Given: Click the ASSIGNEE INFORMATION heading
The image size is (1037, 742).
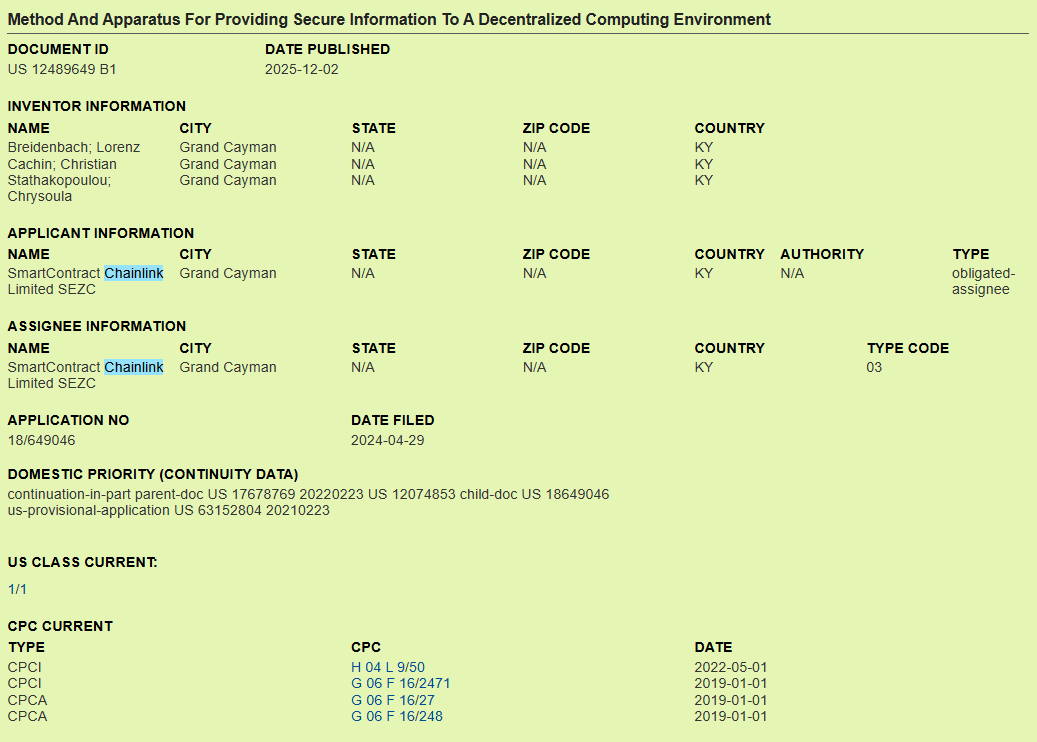Looking at the screenshot, I should tap(97, 327).
